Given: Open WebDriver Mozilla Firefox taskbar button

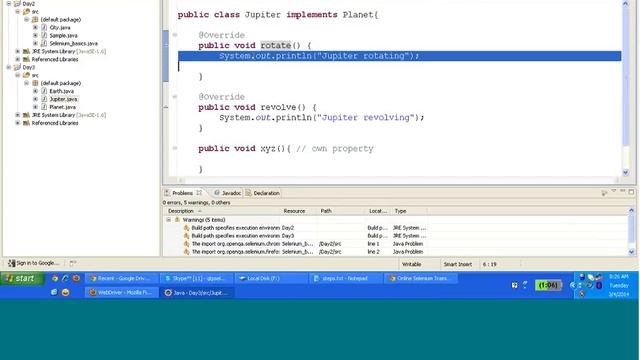Looking at the screenshot, I should tap(122, 293).
